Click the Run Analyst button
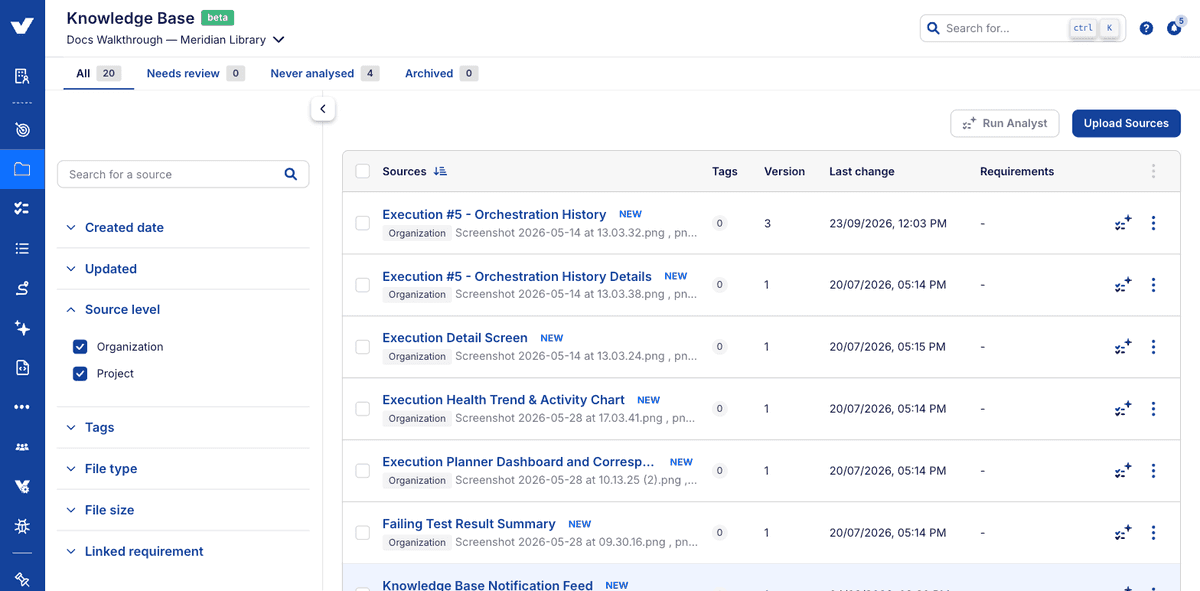The width and height of the screenshot is (1200, 591). click(1005, 123)
